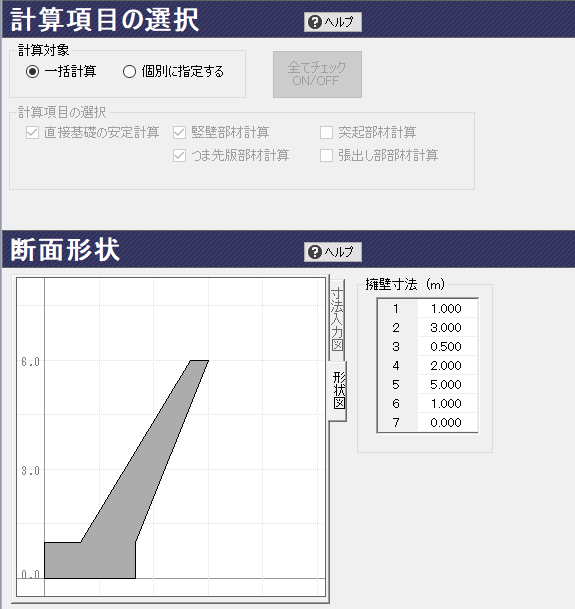
Task: Toggle the つま先版部材計算 checkbox
Action: pyautogui.click(x=179, y=155)
